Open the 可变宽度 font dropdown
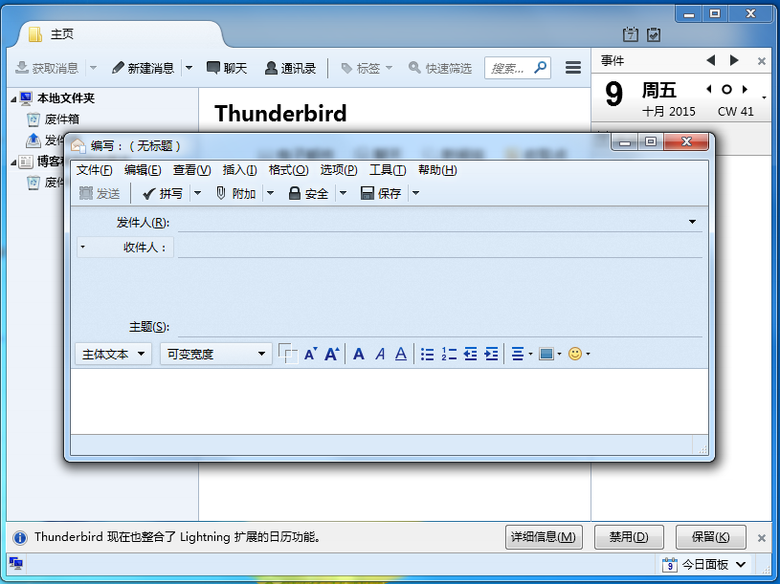Screen dimensions: 780x584 point(215,354)
